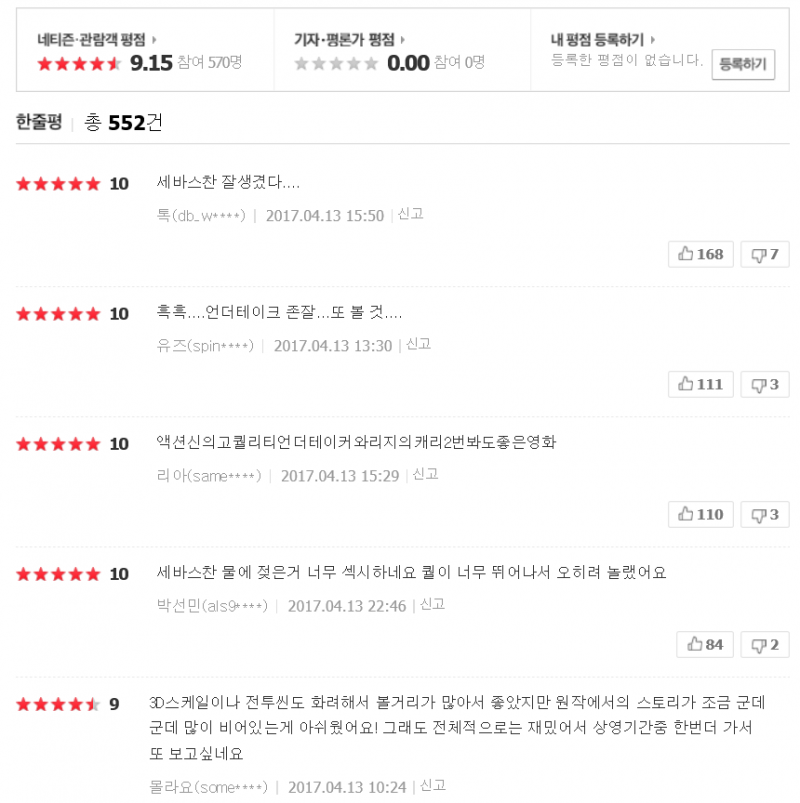Like the review with 168 upvotes

click(701, 254)
